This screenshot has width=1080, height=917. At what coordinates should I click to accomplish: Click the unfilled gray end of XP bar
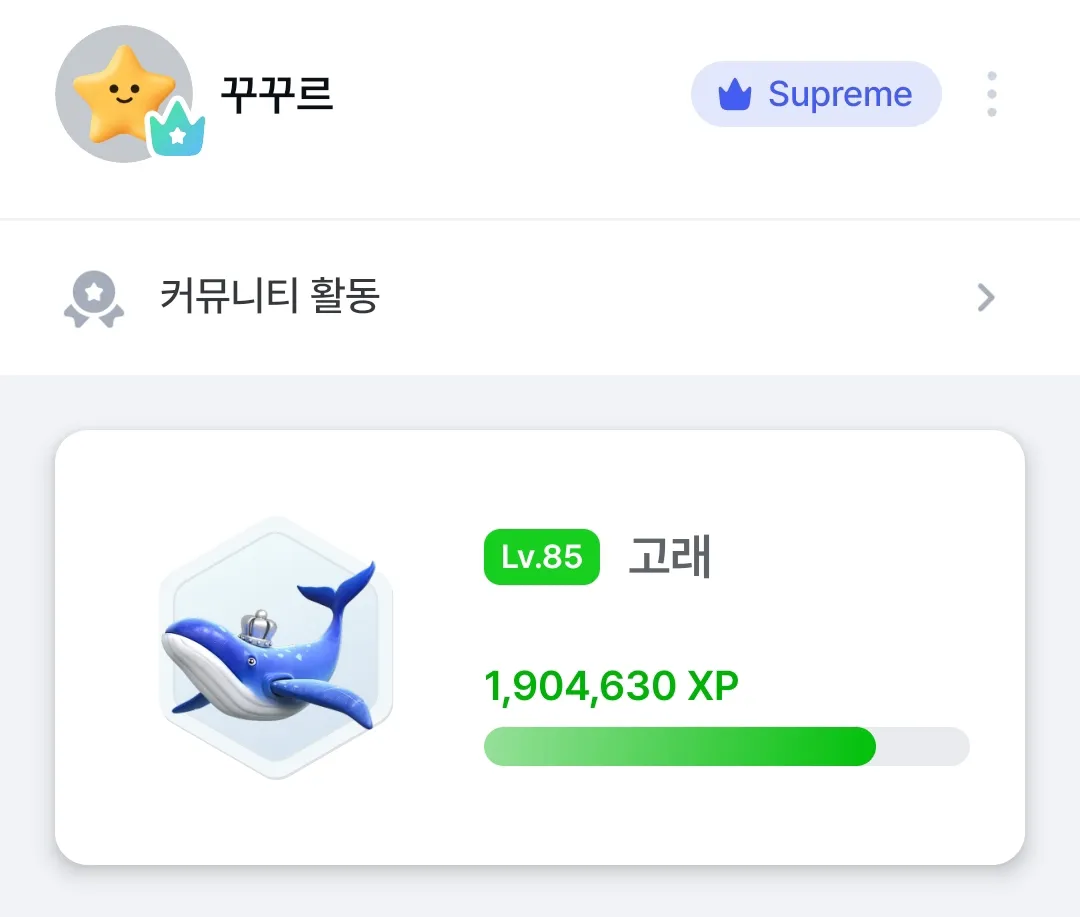pos(925,747)
